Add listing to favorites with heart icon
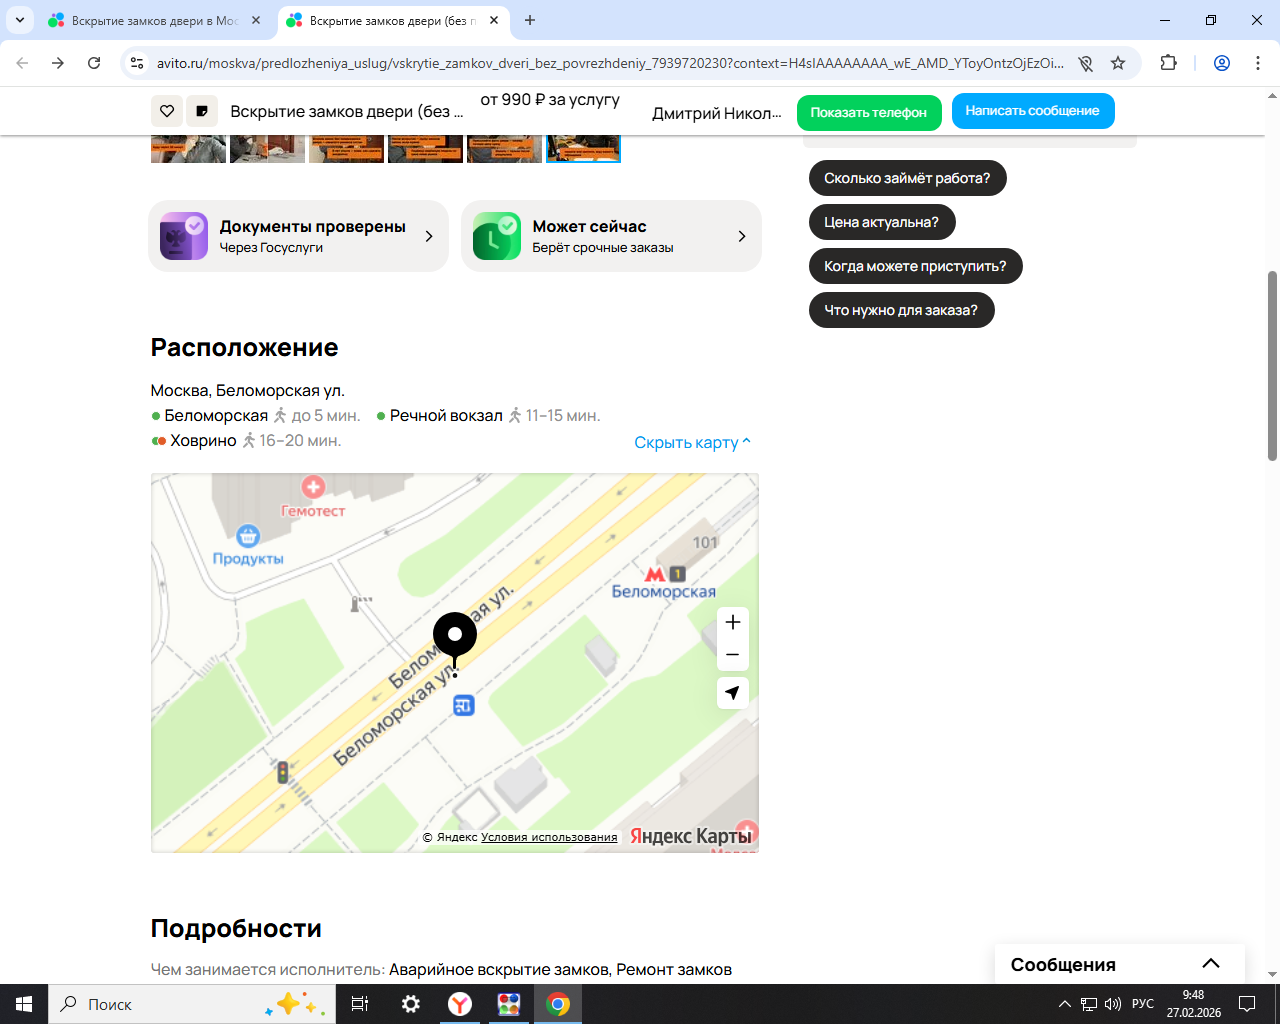 (167, 111)
